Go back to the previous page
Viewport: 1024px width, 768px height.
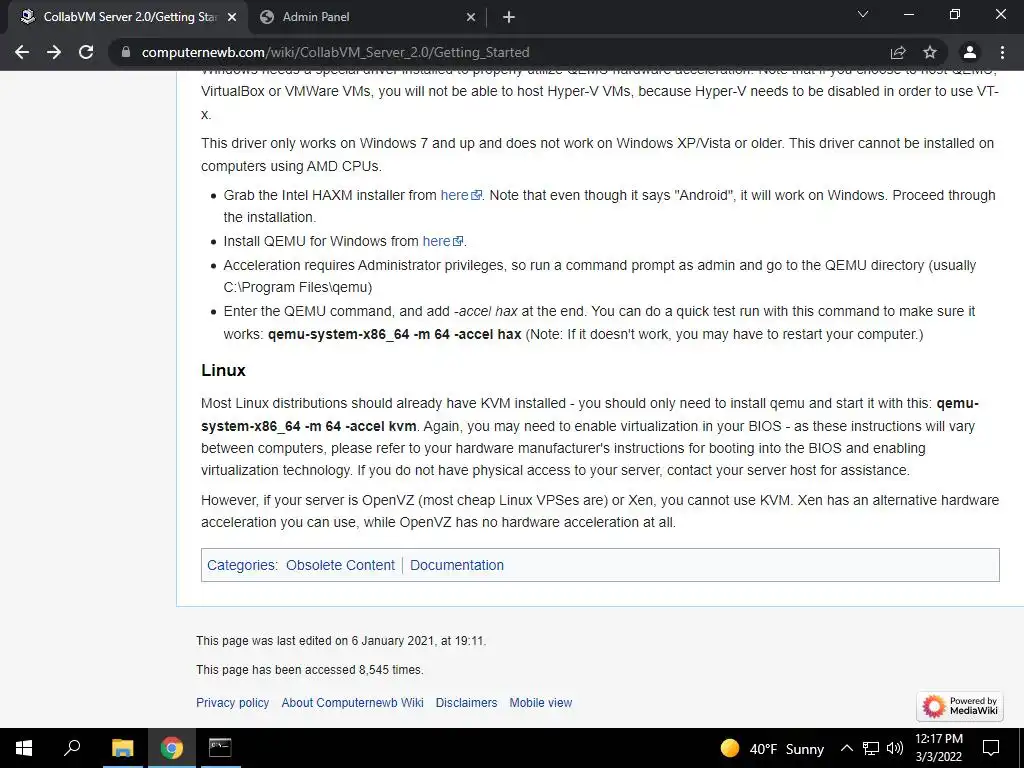coord(22,52)
